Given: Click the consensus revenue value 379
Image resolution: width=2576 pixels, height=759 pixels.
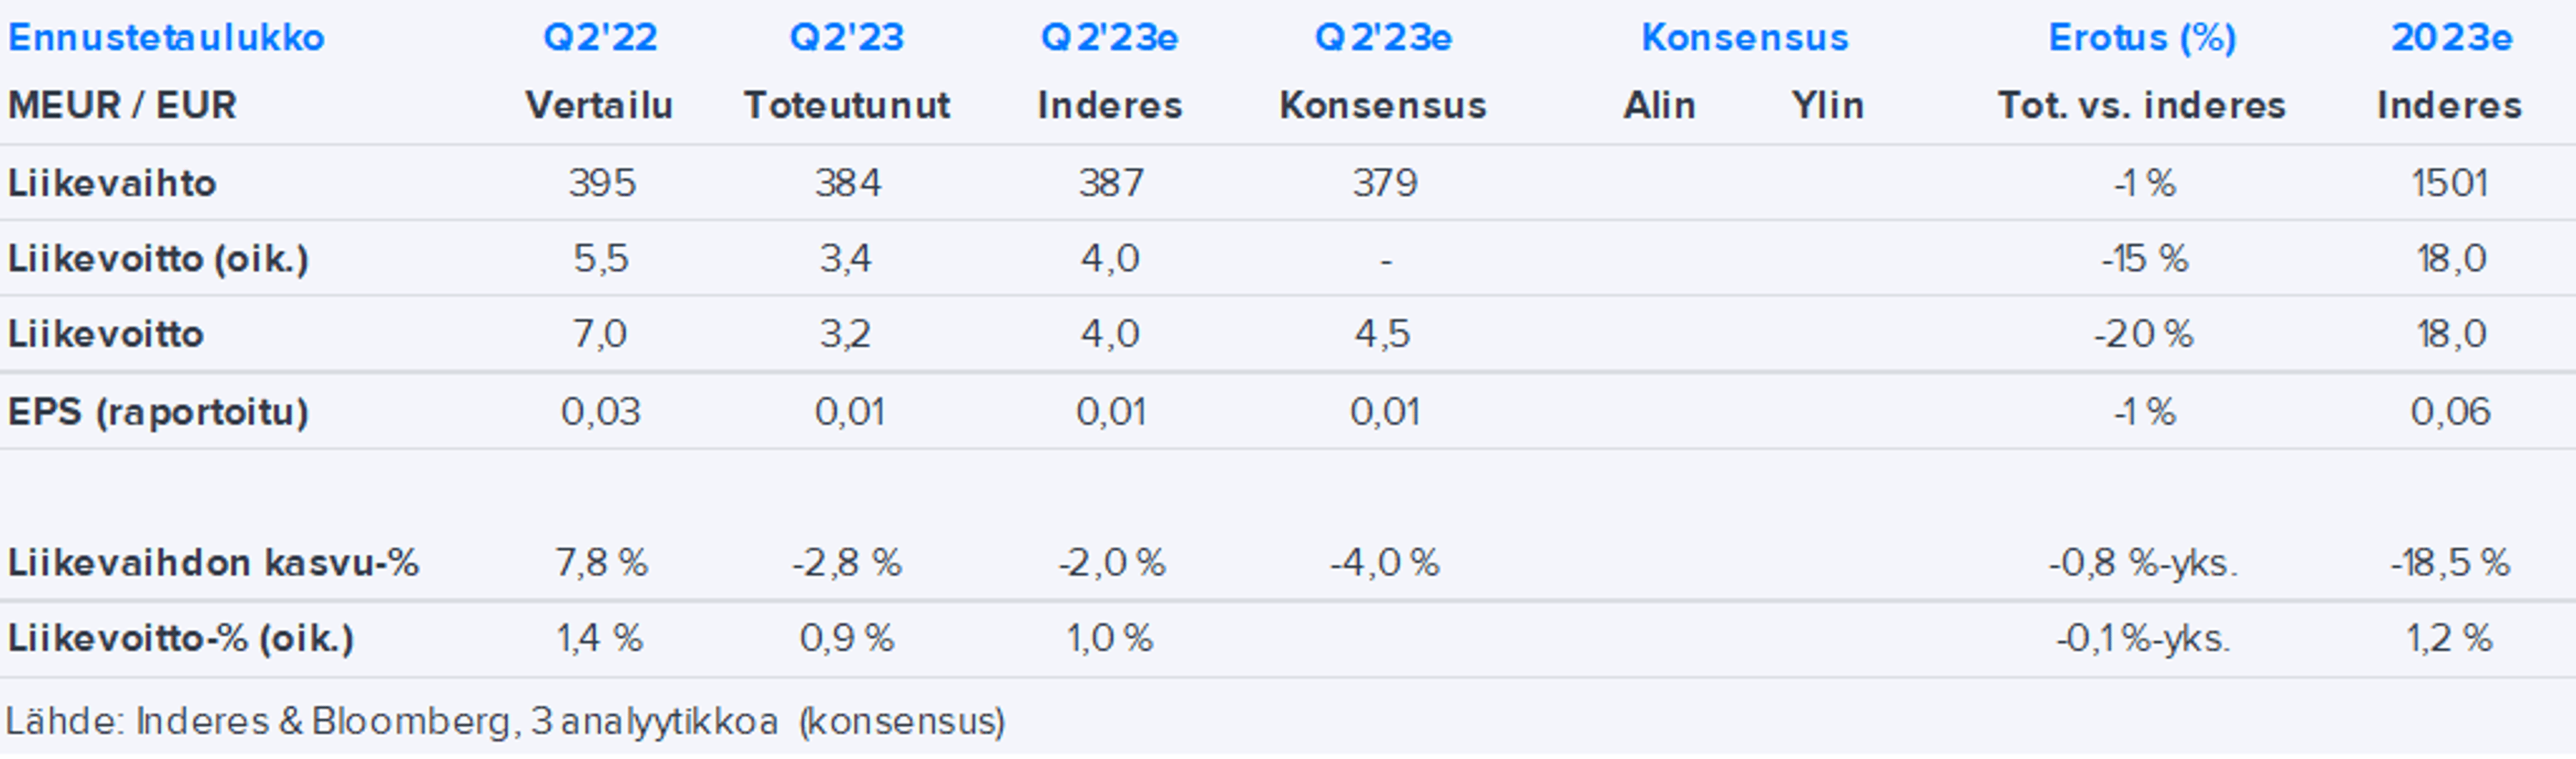Looking at the screenshot, I should coord(1384,183).
